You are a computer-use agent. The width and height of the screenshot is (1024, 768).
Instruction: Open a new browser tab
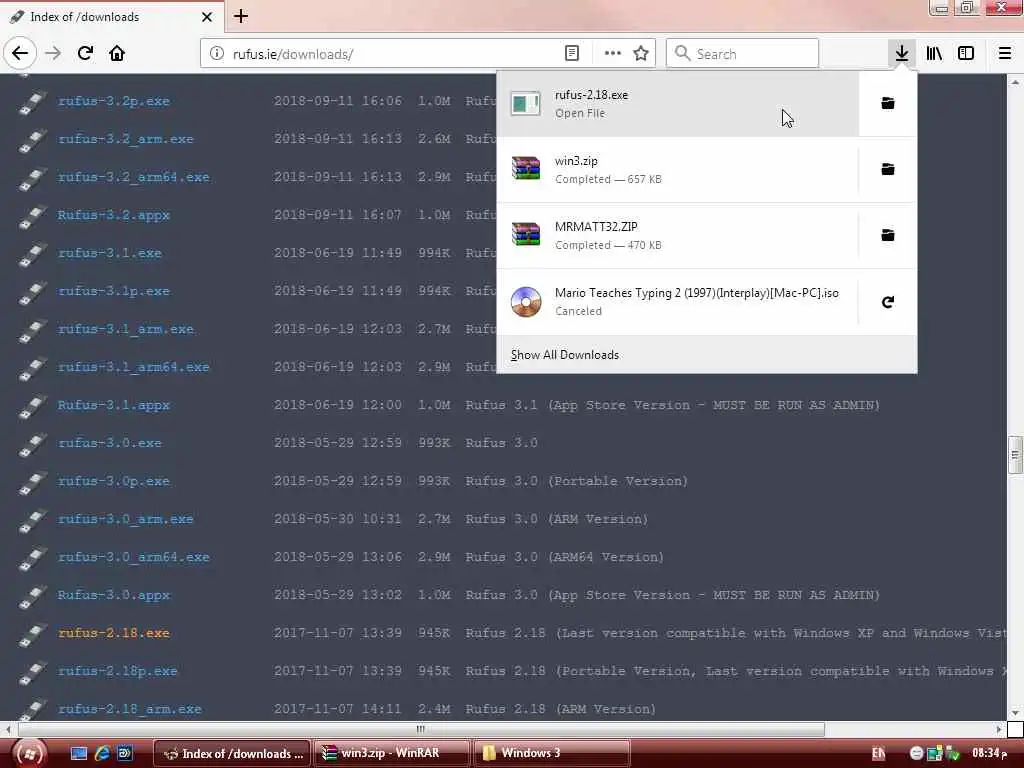pos(241,16)
